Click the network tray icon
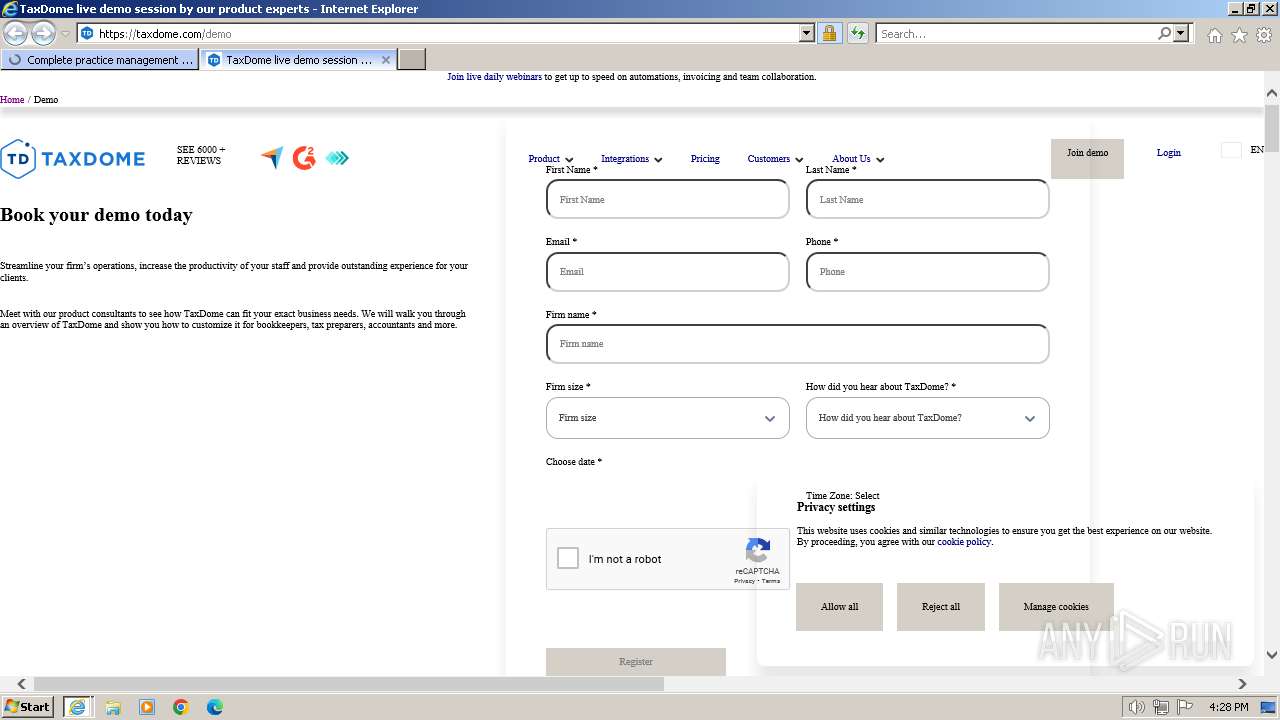Image resolution: width=1280 pixels, height=720 pixels. [1161, 707]
